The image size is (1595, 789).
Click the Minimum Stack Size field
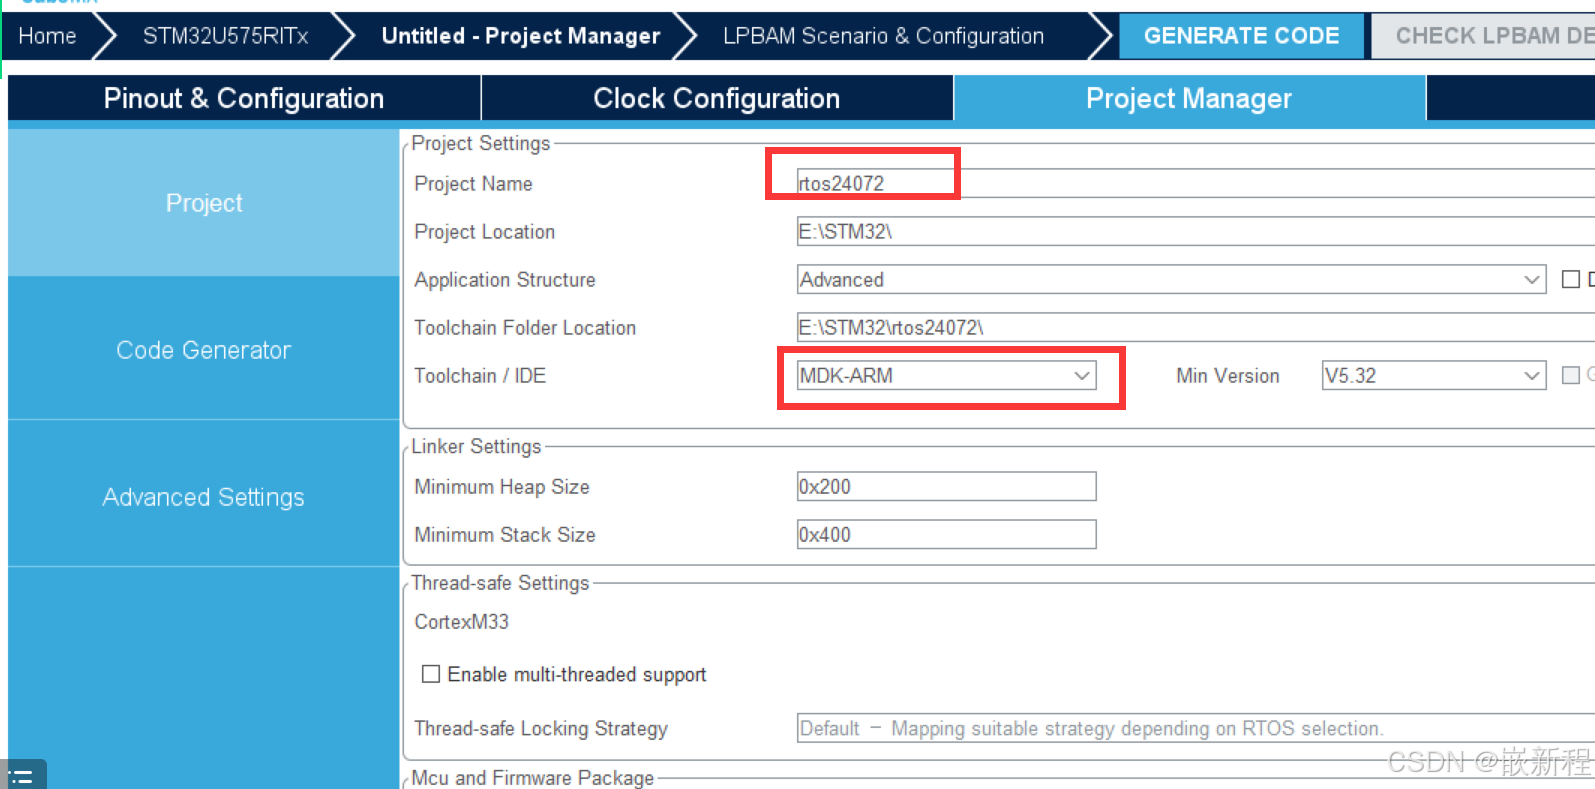[946, 535]
